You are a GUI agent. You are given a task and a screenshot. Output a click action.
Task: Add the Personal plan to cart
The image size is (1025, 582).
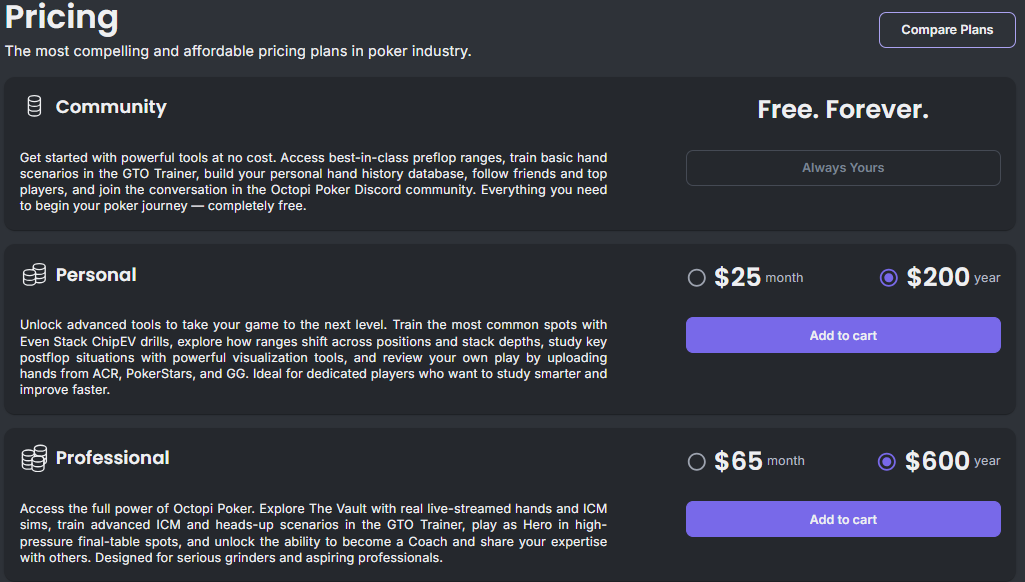tap(842, 334)
